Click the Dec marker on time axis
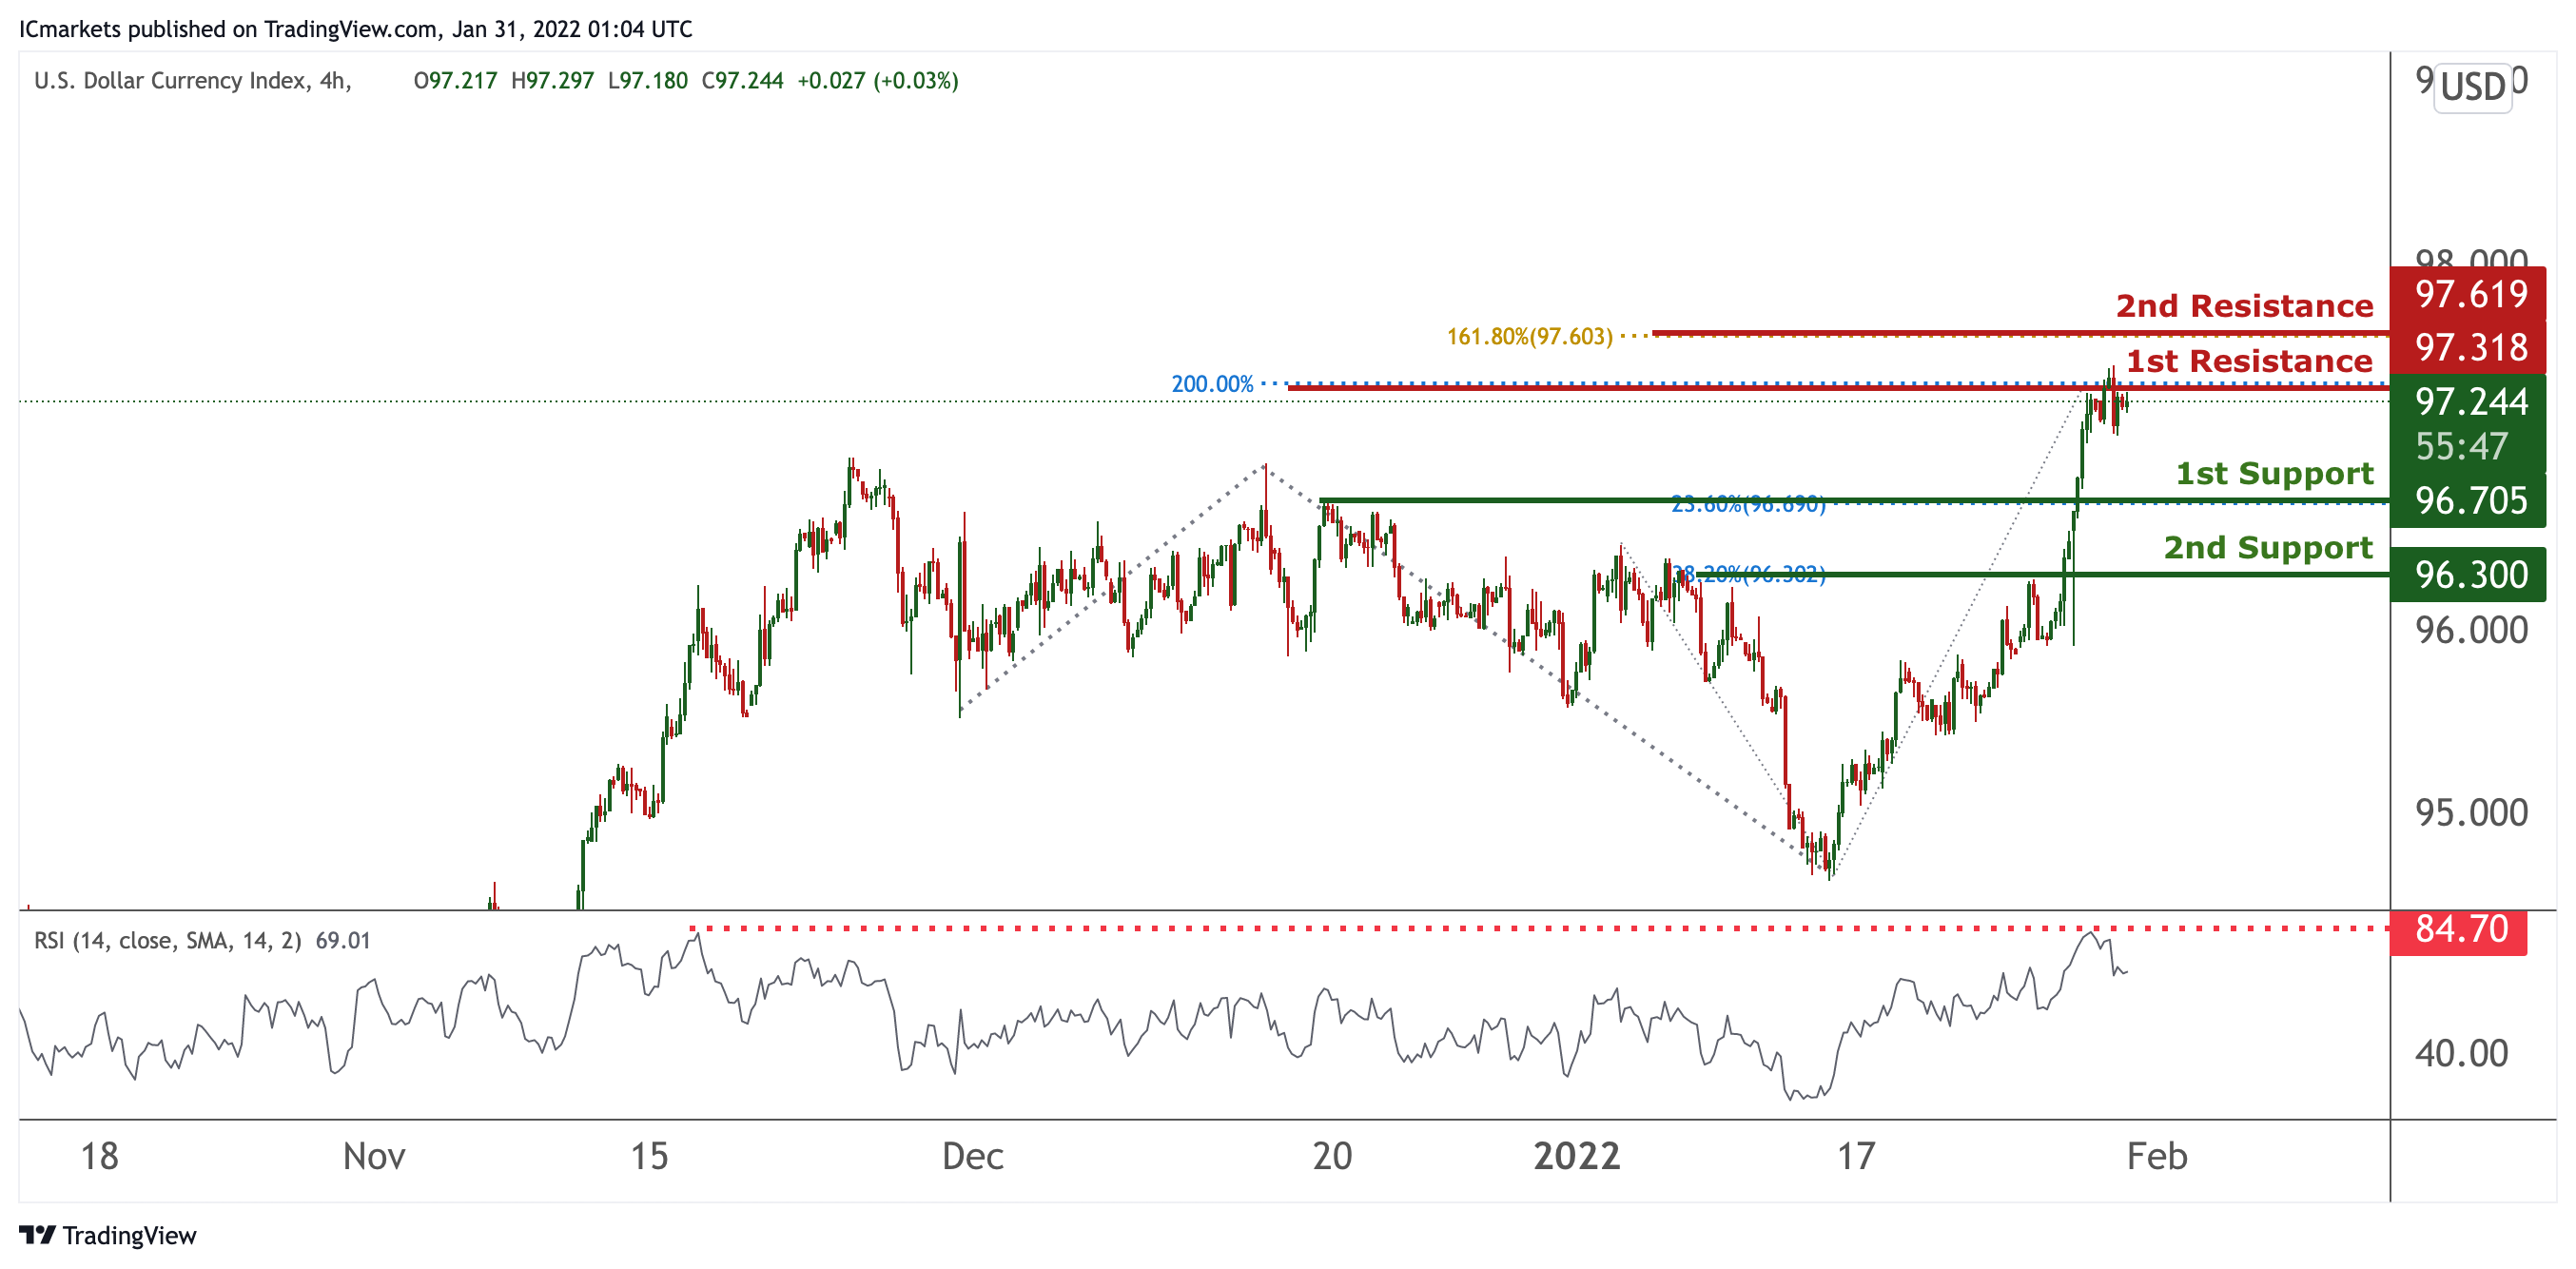 click(x=972, y=1156)
